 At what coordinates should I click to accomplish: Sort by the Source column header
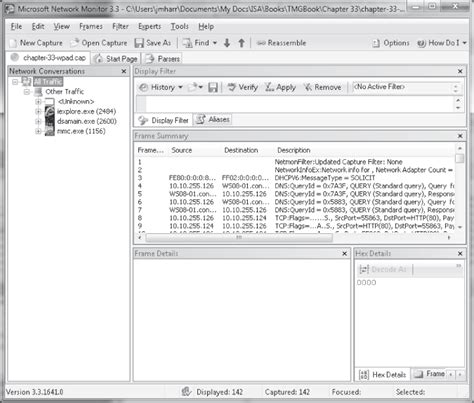coord(182,150)
